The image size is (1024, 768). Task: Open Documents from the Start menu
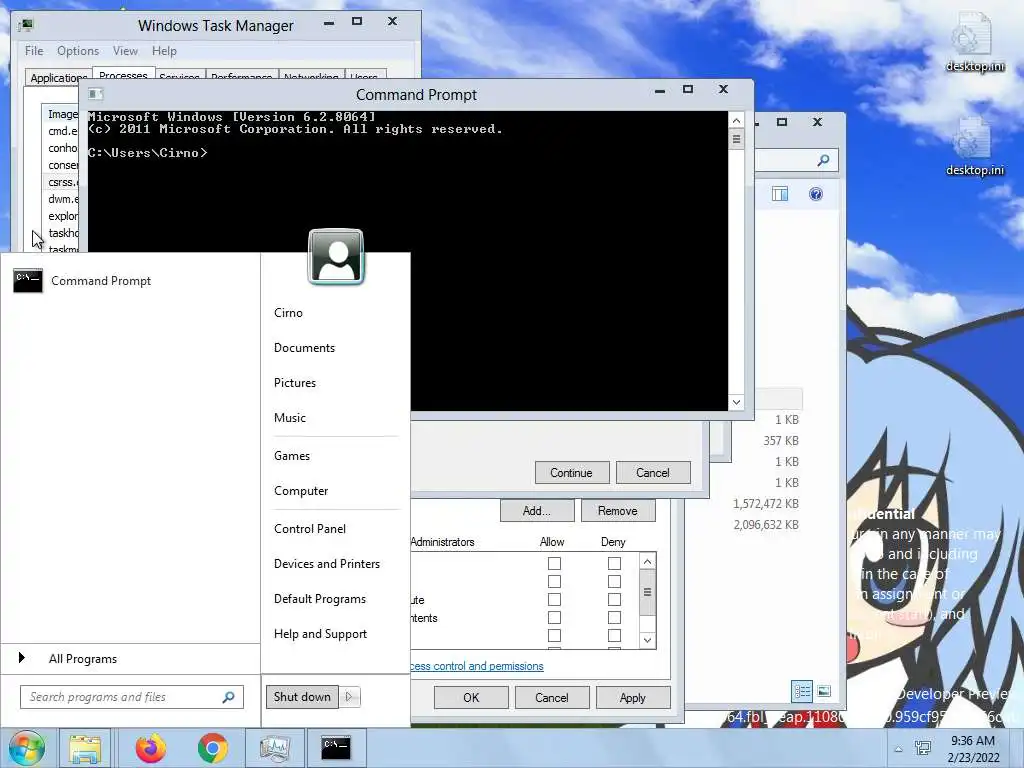[304, 348]
